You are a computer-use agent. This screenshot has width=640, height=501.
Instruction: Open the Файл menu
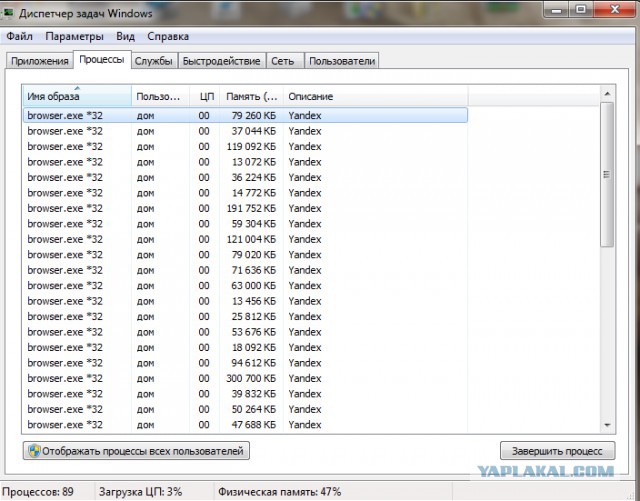19,36
